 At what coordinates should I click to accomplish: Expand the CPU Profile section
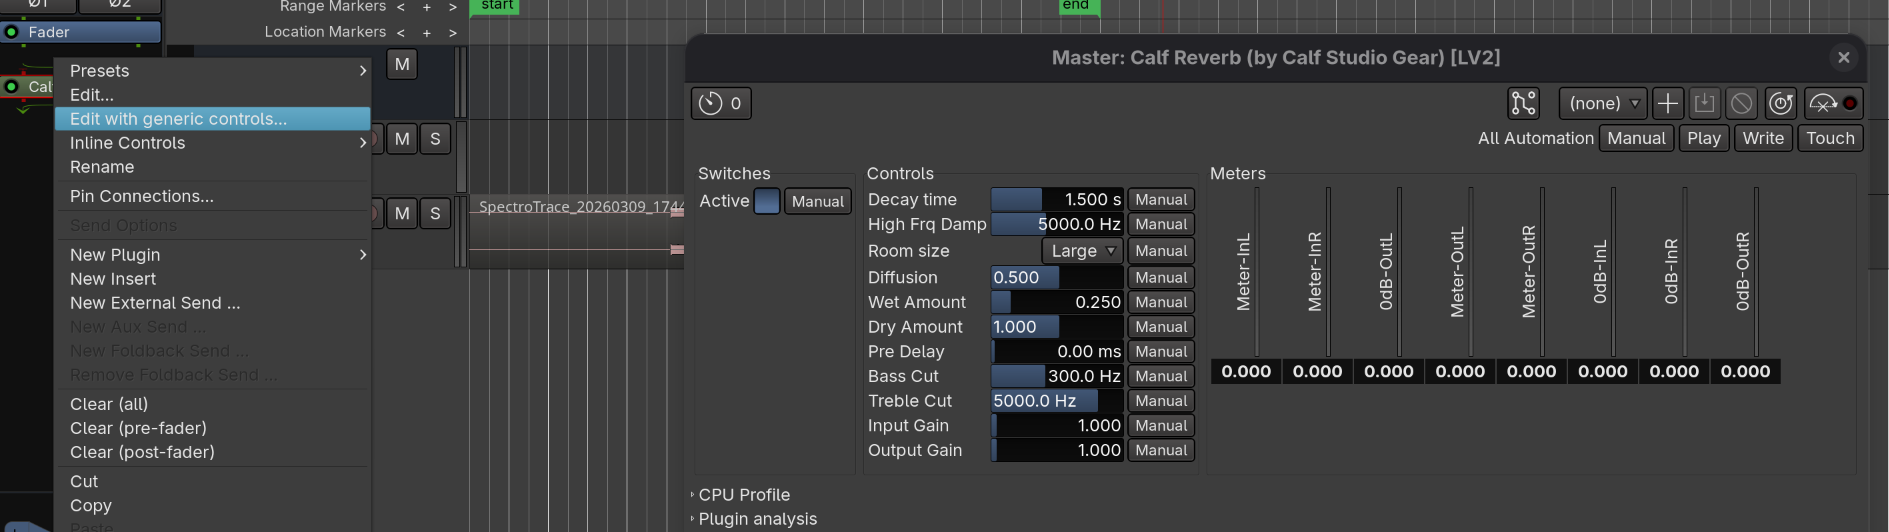[743, 495]
